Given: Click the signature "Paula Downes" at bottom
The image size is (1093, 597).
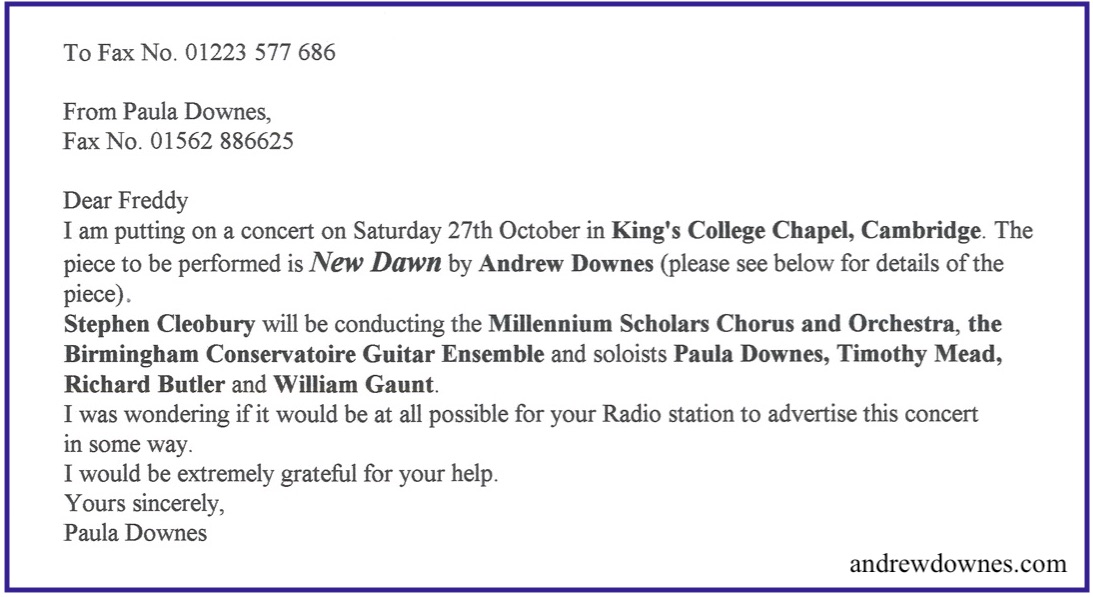Looking at the screenshot, I should pos(135,534).
